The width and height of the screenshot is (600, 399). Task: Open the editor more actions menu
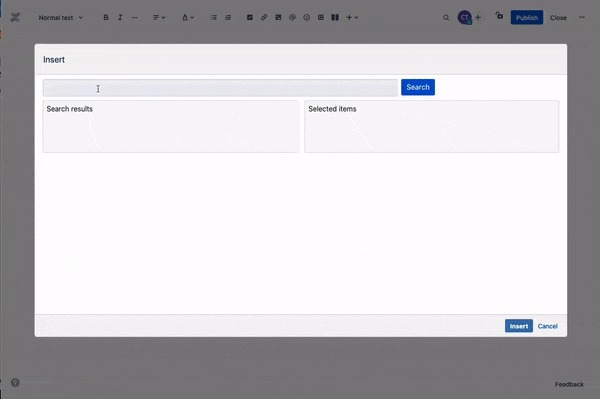point(582,18)
